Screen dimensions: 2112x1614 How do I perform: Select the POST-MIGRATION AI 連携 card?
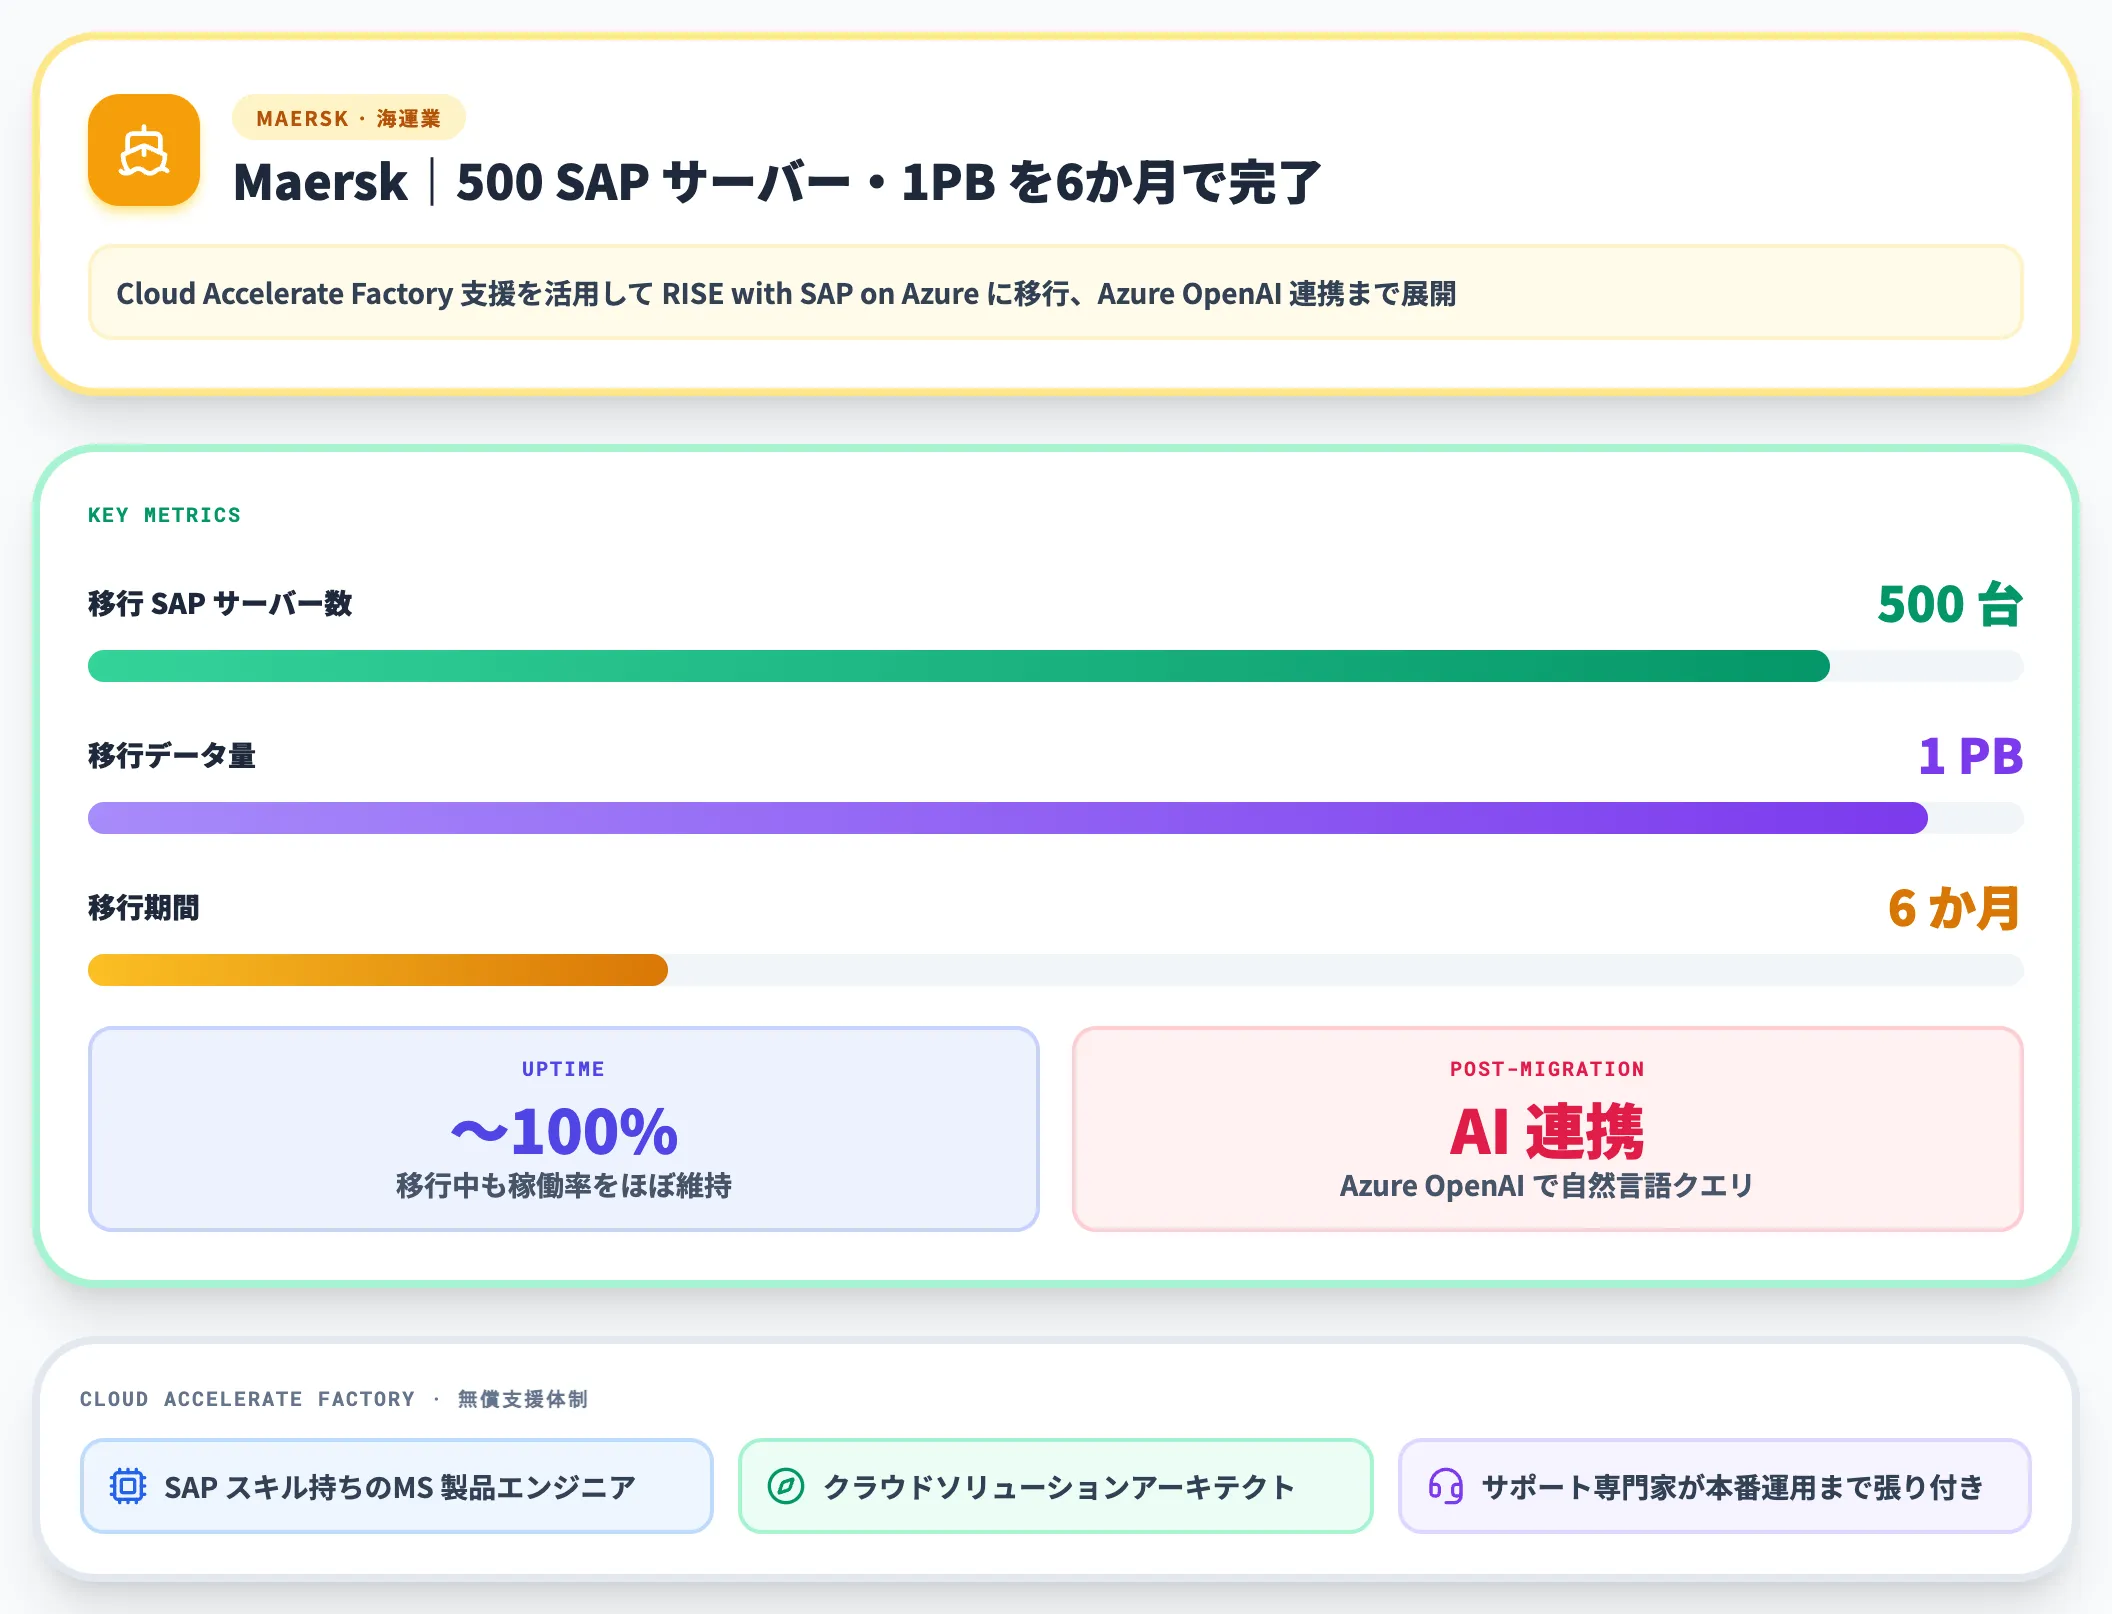[1548, 1129]
